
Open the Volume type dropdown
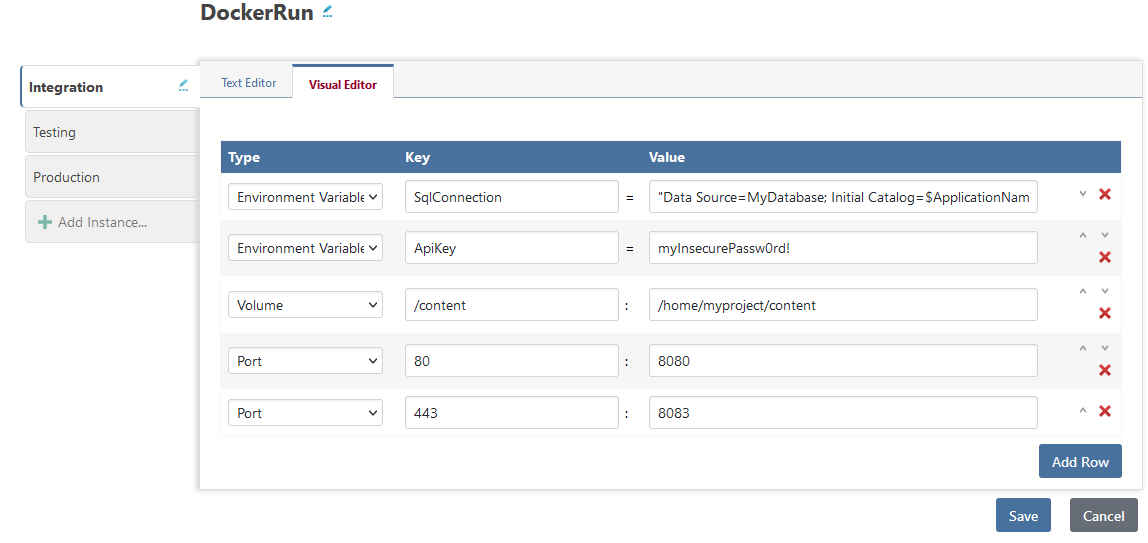(305, 305)
